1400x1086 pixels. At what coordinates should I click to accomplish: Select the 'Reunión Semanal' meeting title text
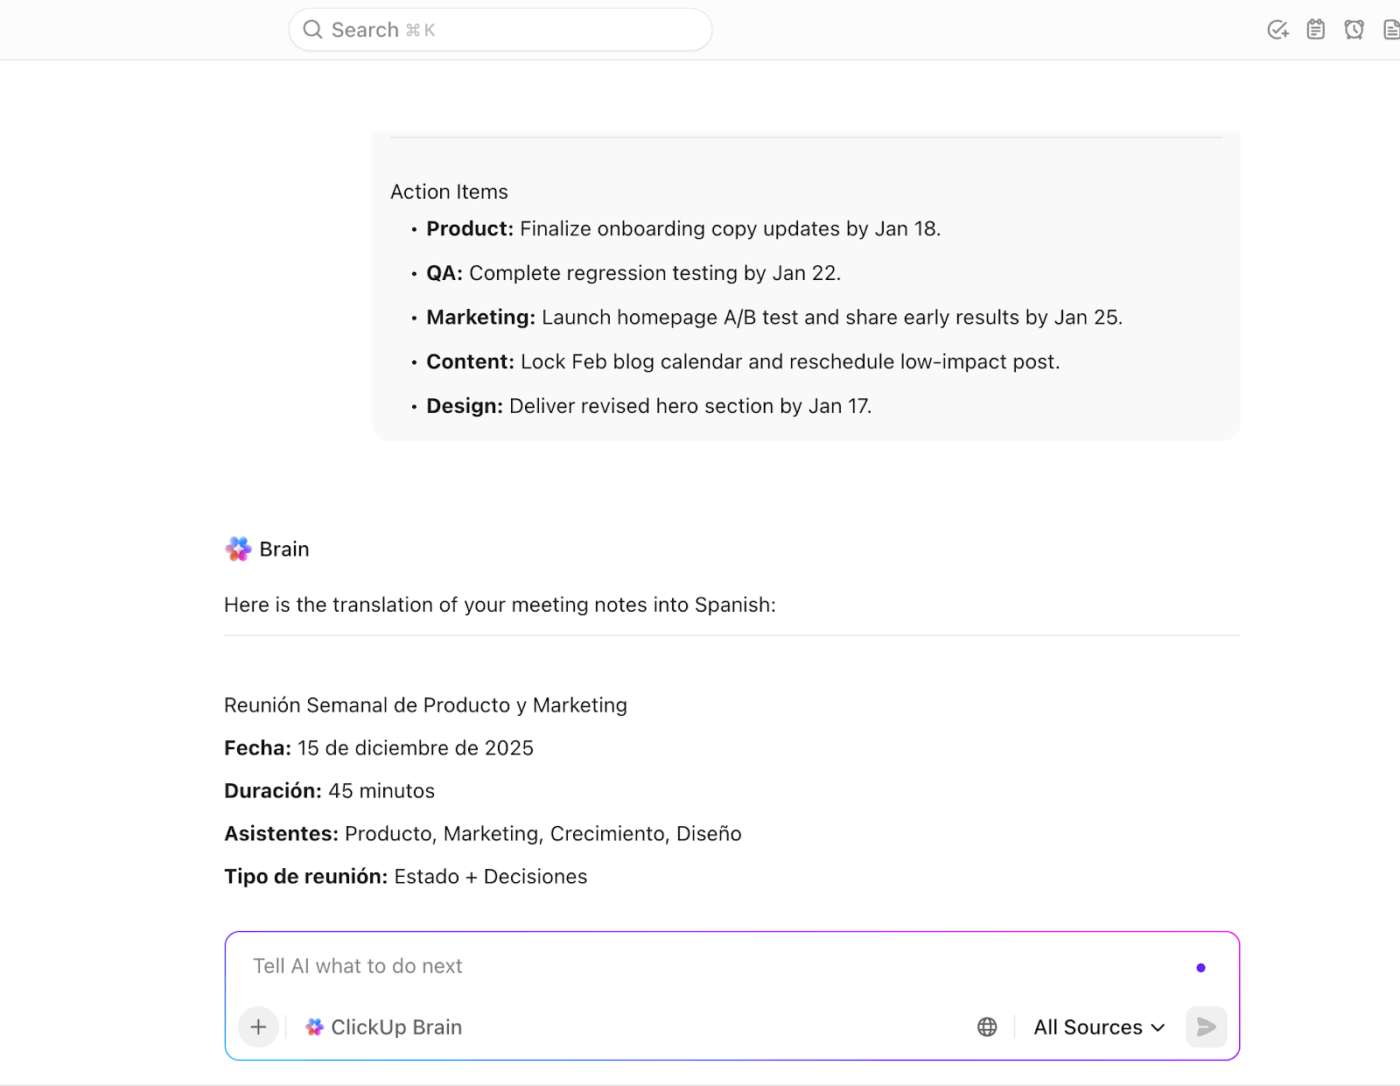[x=425, y=705]
